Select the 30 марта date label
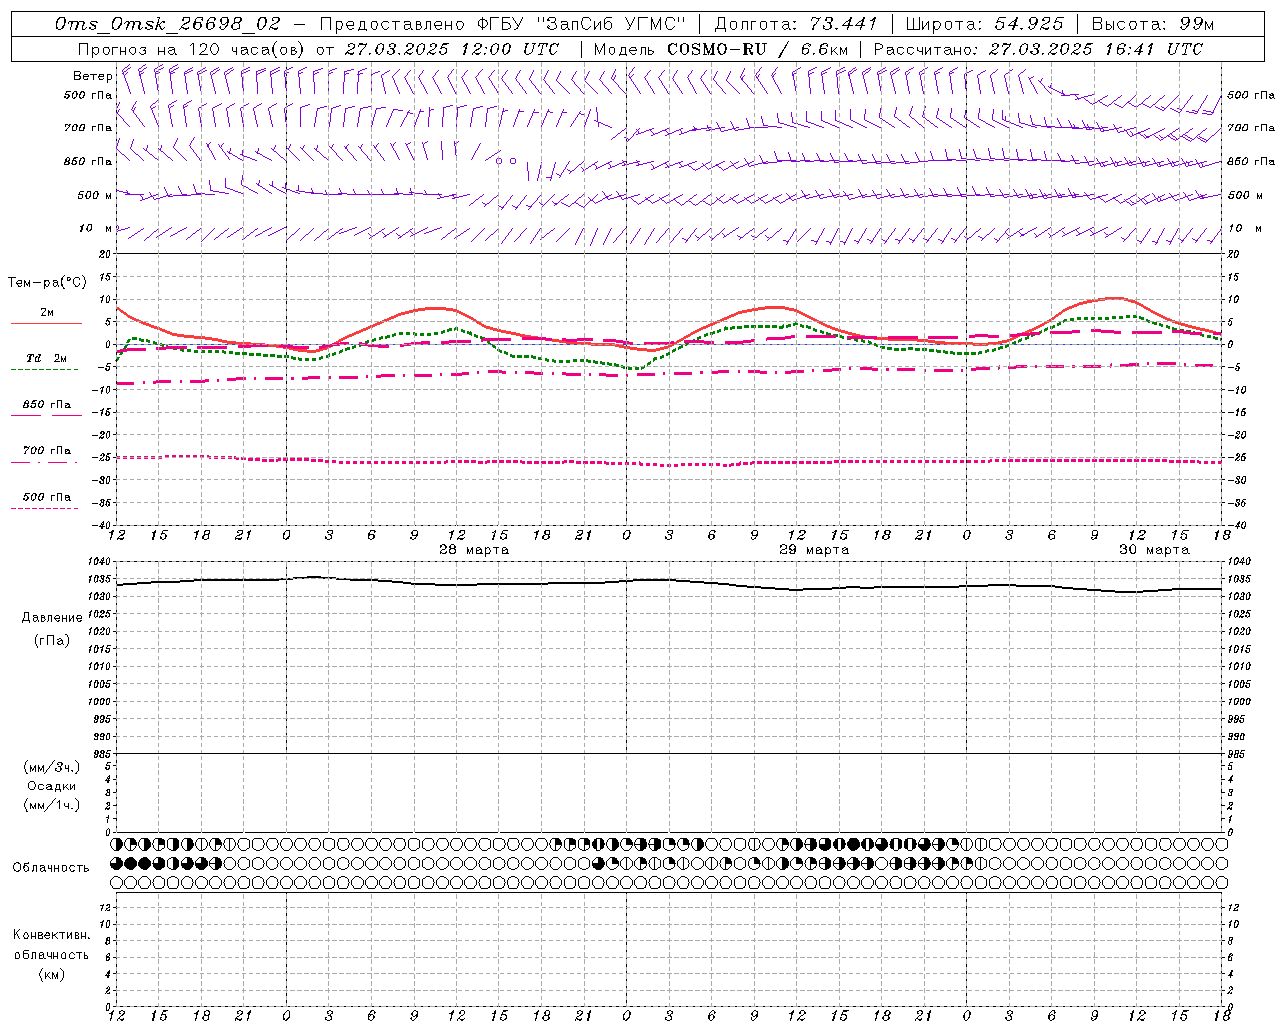 (1154, 550)
